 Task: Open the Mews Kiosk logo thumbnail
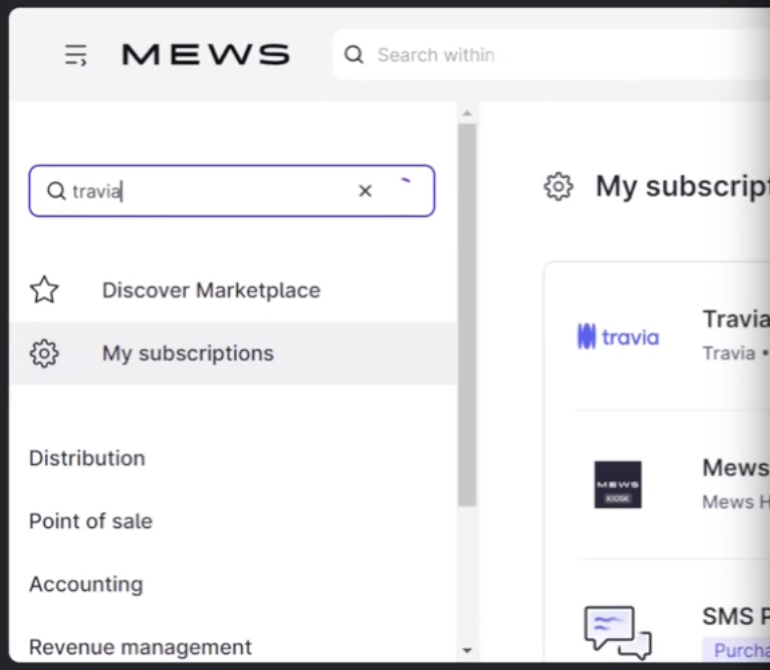618,485
